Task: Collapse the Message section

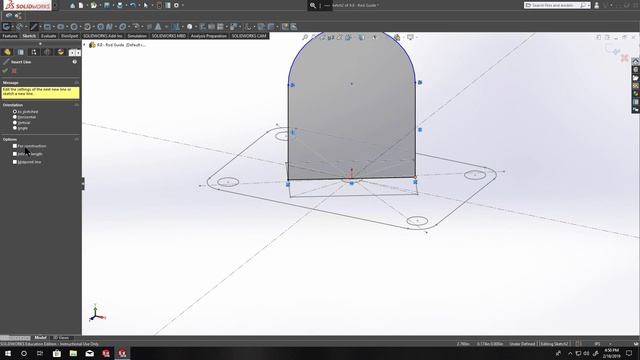Action: coord(77,82)
